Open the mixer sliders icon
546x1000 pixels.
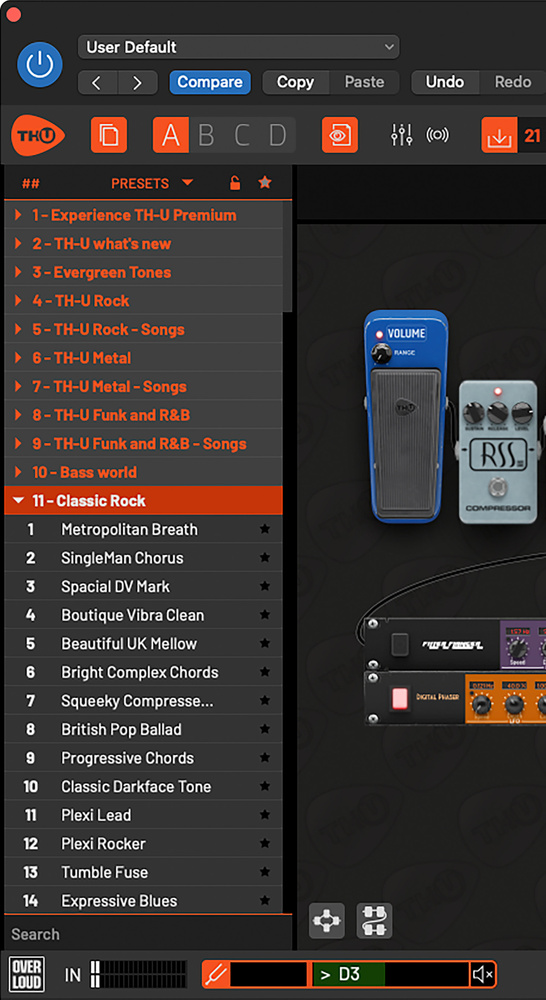402,135
